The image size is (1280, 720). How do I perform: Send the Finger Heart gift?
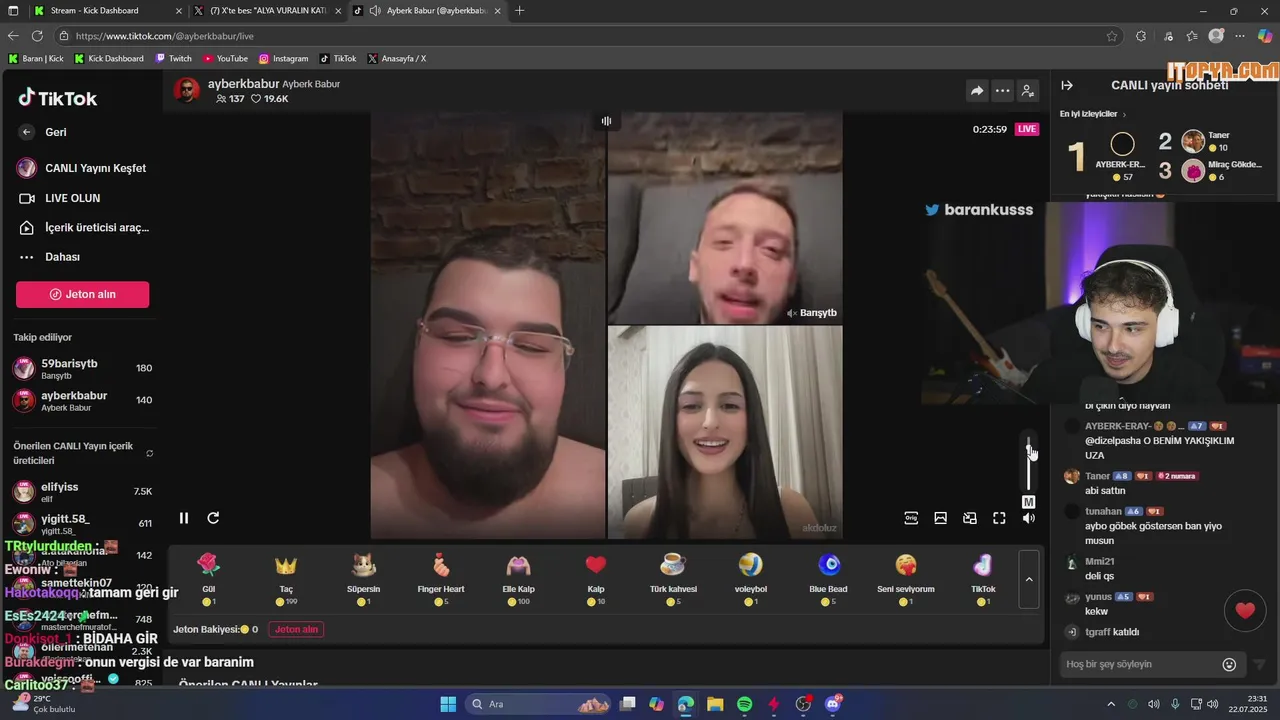click(441, 578)
